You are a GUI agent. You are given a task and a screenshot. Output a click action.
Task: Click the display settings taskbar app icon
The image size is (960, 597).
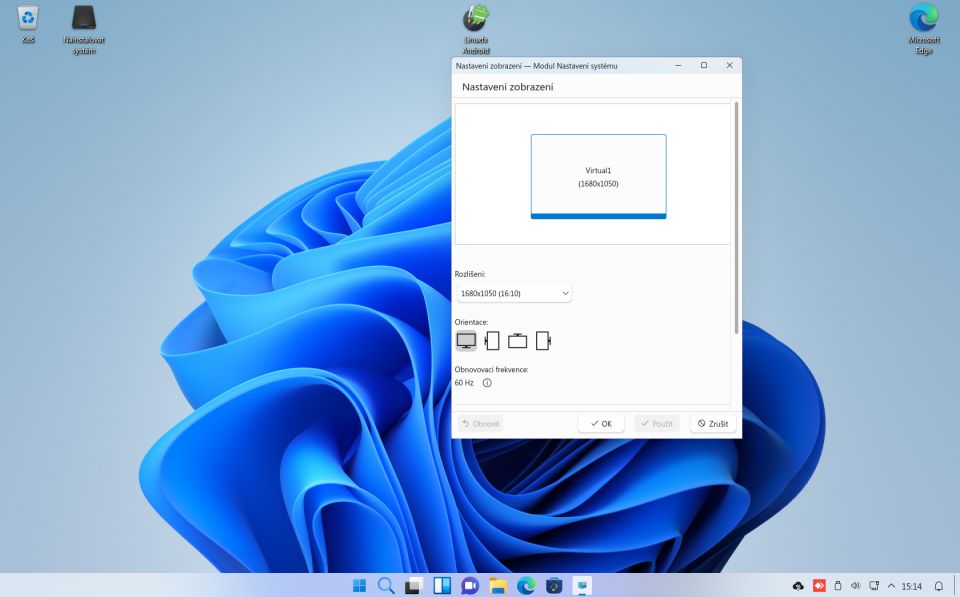click(x=582, y=585)
